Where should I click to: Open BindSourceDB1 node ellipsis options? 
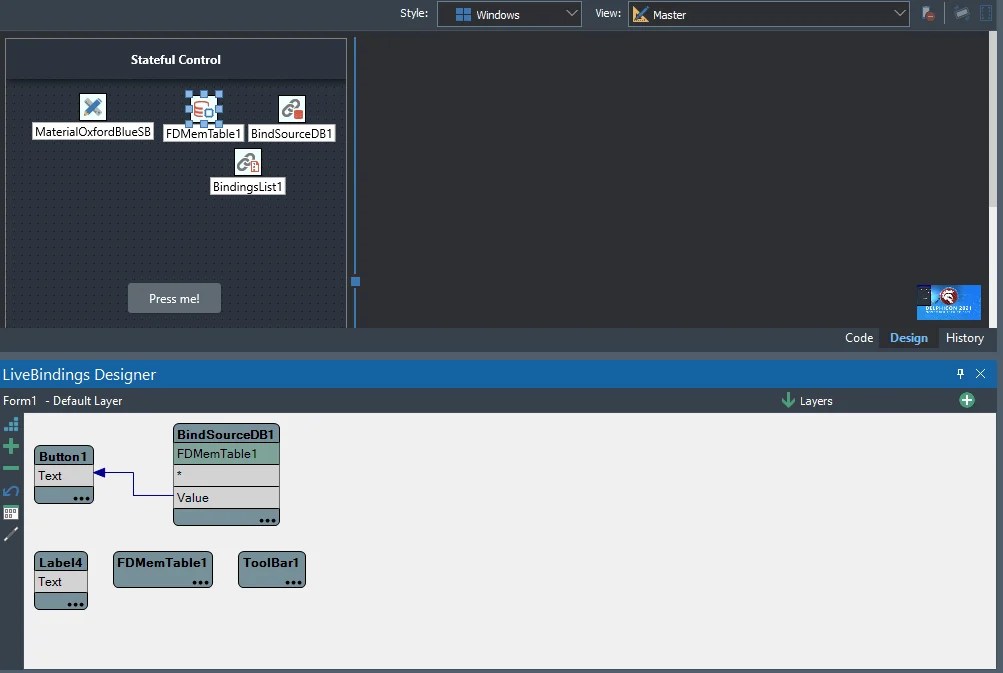tap(267, 520)
